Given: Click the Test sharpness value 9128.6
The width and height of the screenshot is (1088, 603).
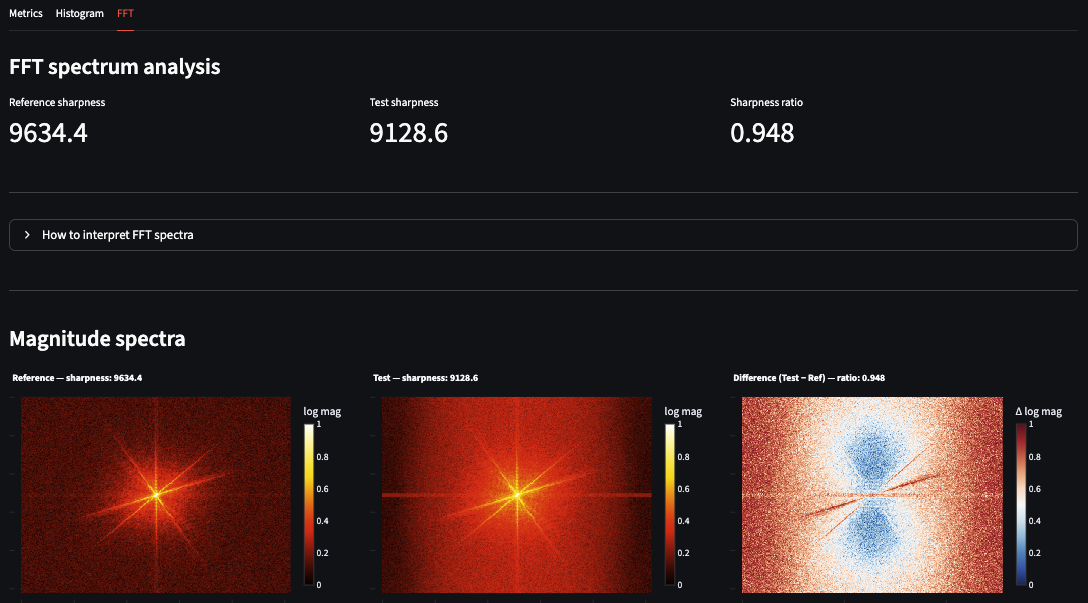Looking at the screenshot, I should point(408,132).
